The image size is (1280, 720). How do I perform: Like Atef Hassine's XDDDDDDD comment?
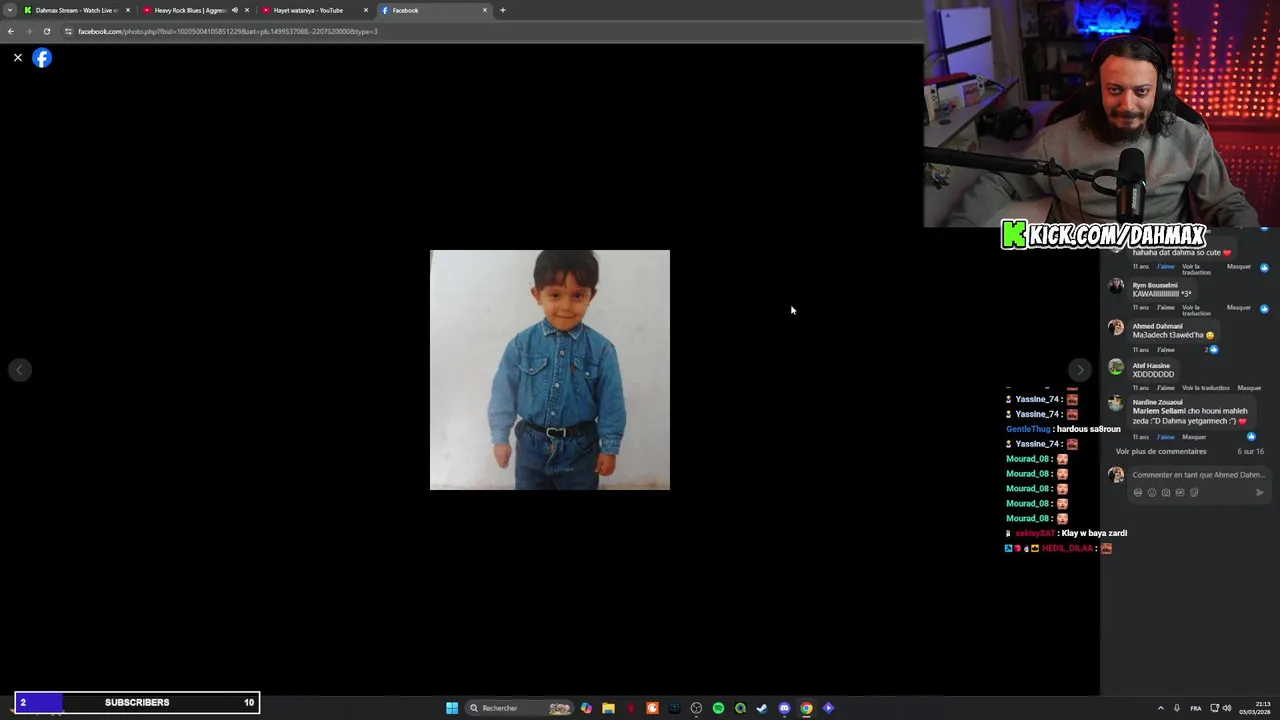[x=1165, y=388]
